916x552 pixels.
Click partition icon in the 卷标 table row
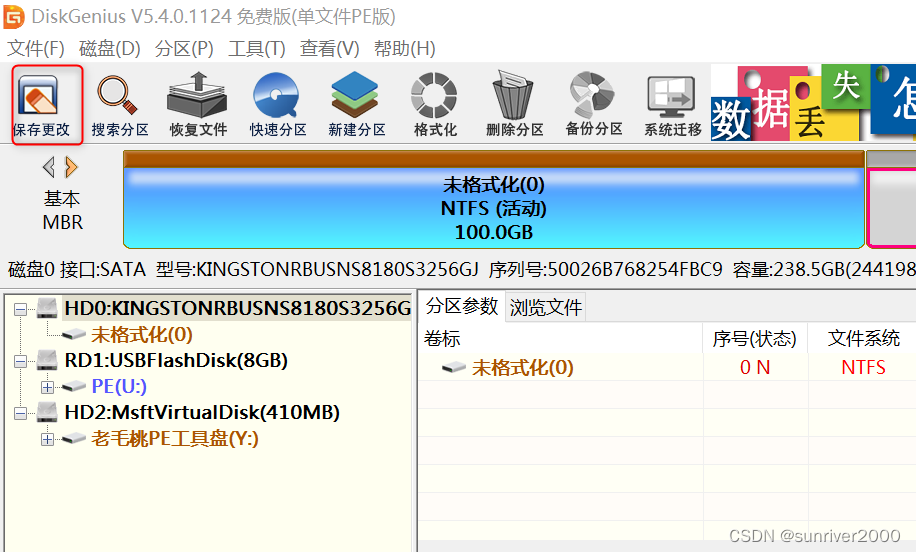pyautogui.click(x=454, y=367)
